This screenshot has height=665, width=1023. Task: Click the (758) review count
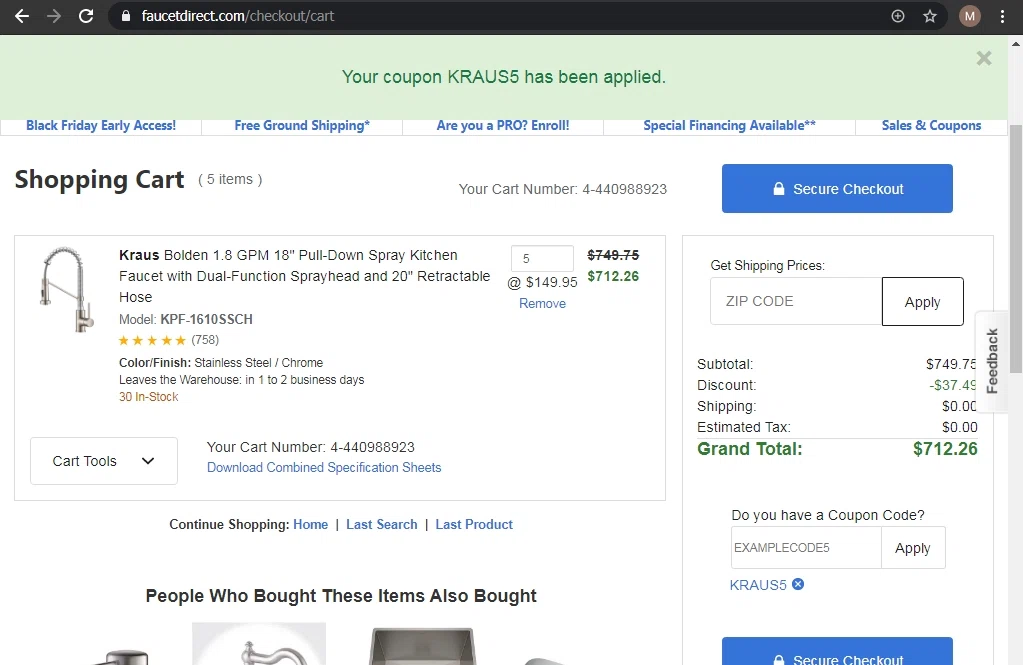click(205, 340)
